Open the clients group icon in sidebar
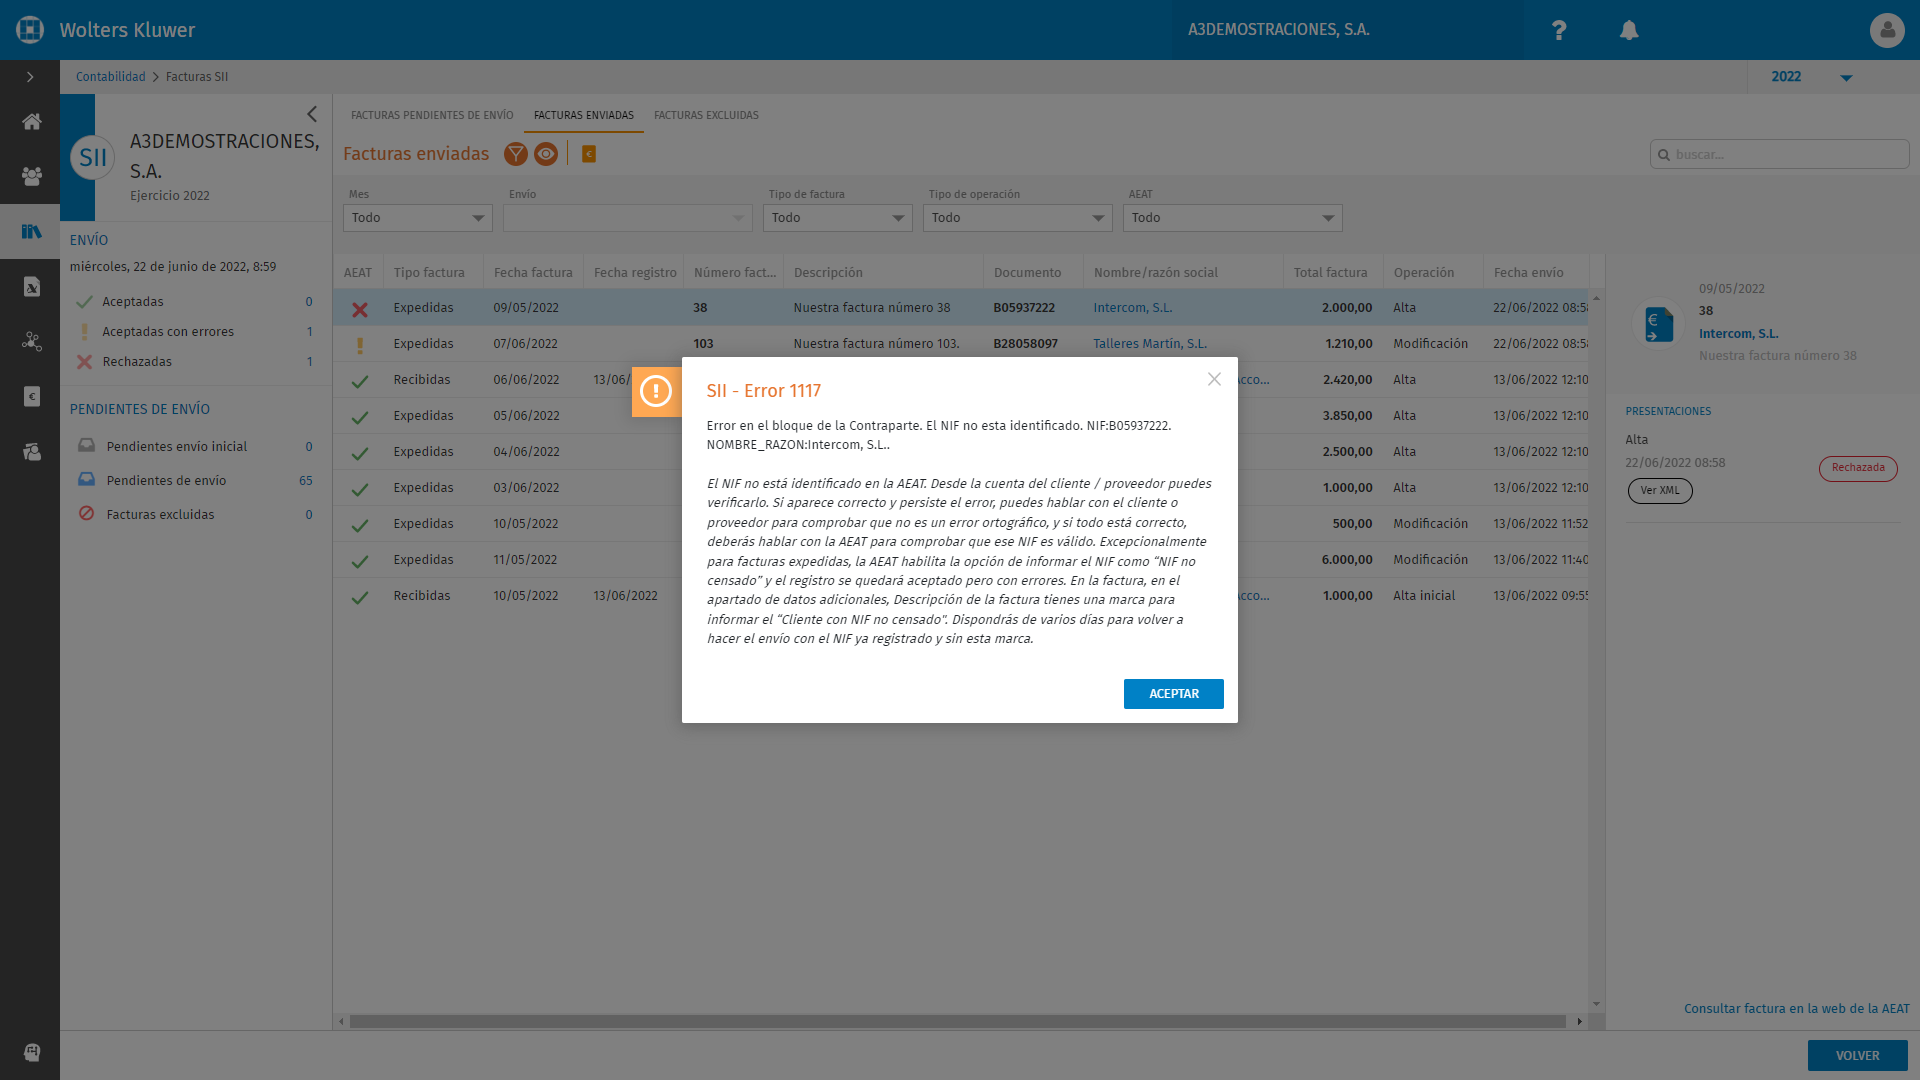 (x=31, y=177)
